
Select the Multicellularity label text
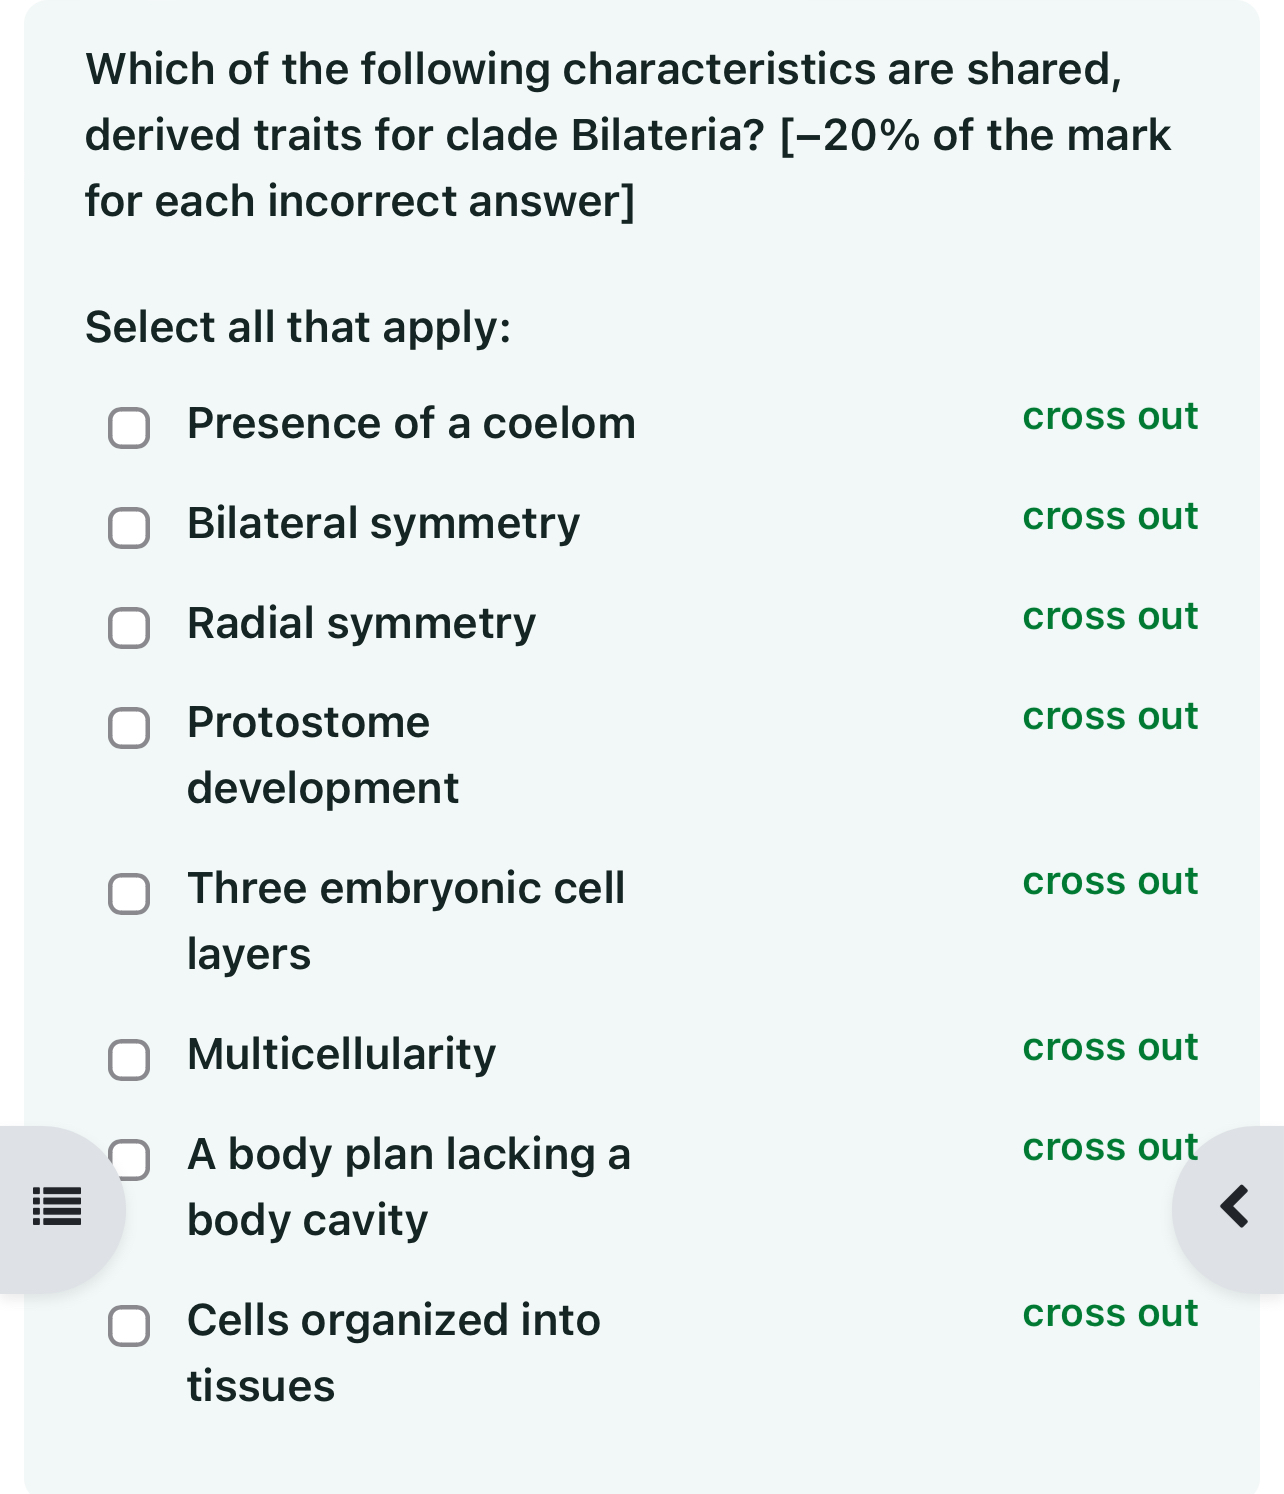340,1054
